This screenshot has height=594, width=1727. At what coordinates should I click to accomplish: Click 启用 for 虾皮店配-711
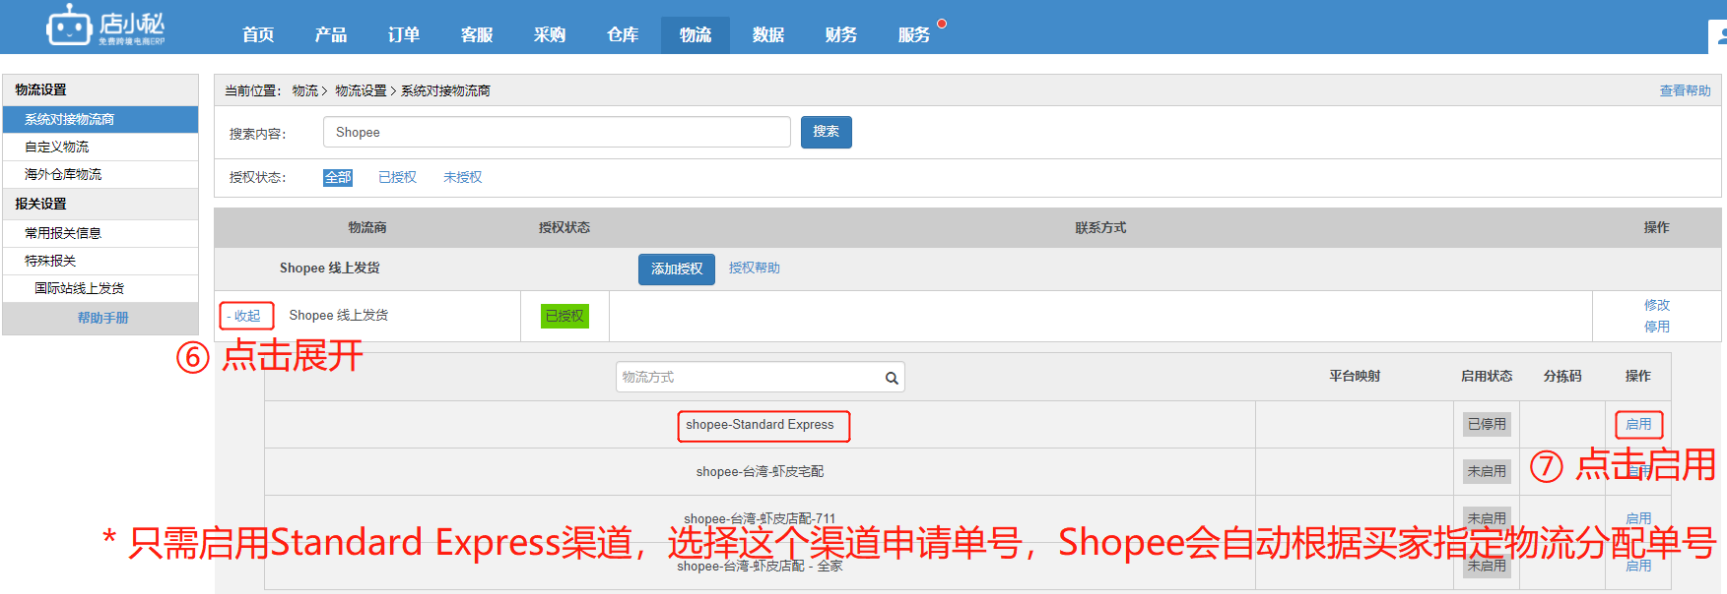[1638, 518]
